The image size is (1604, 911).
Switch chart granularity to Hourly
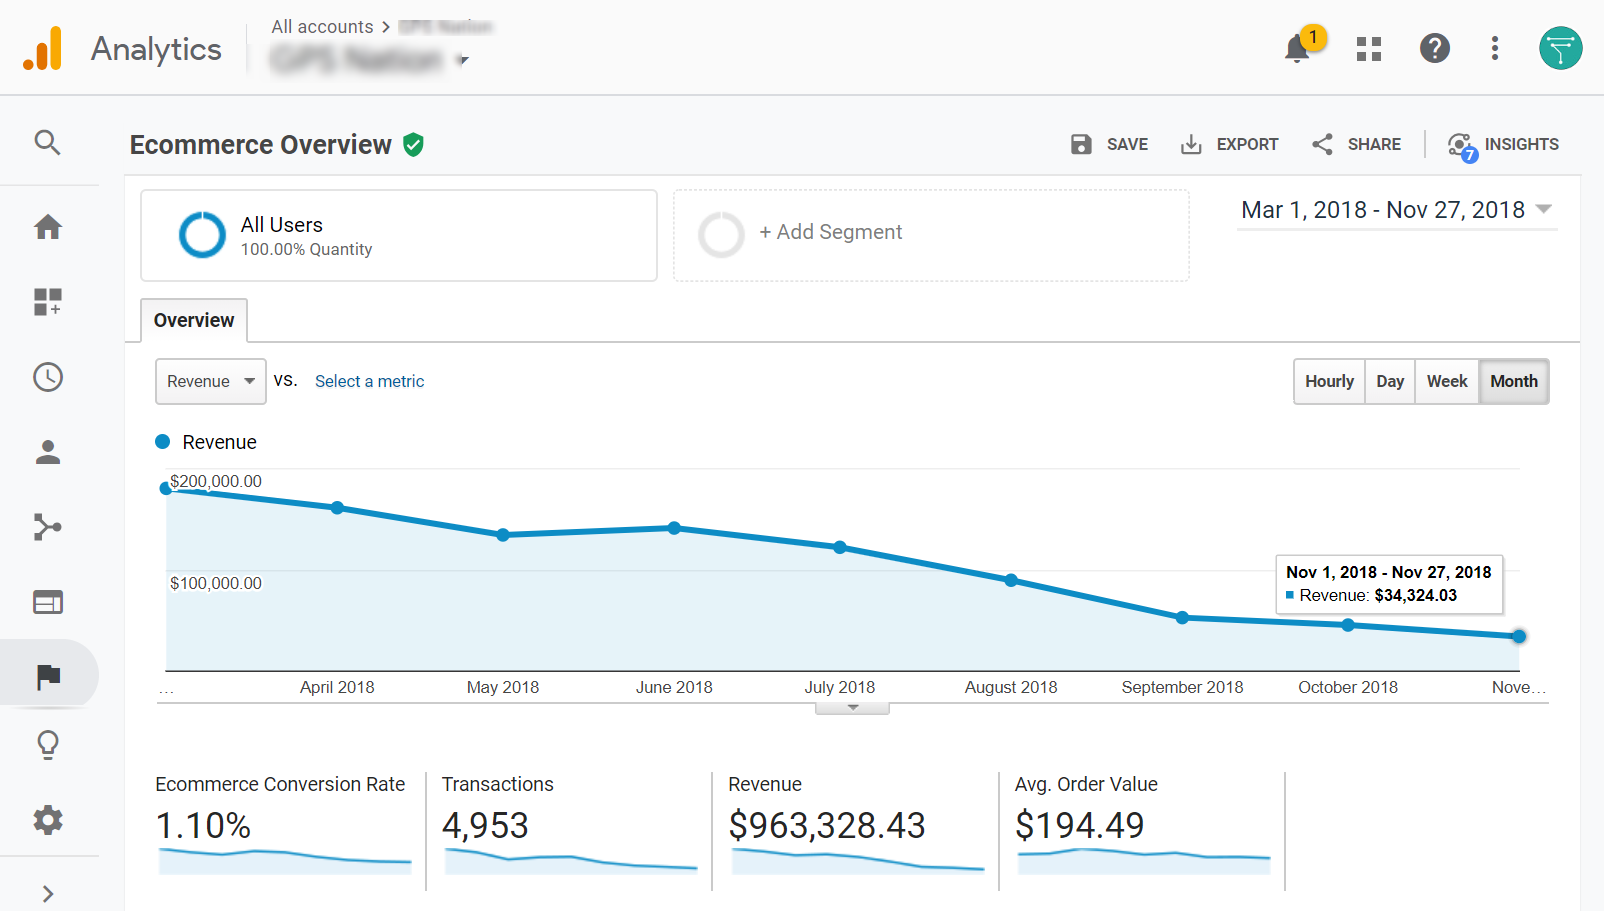tap(1329, 381)
